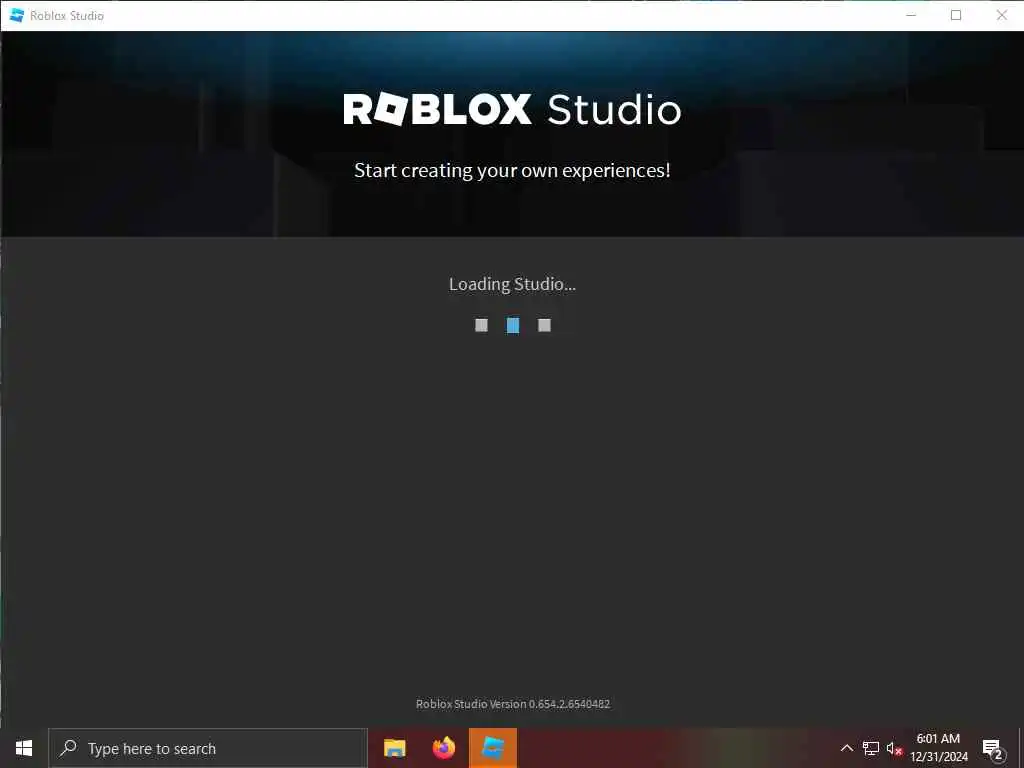
Task: Click the search magnifier icon in taskbar
Action: [68, 748]
